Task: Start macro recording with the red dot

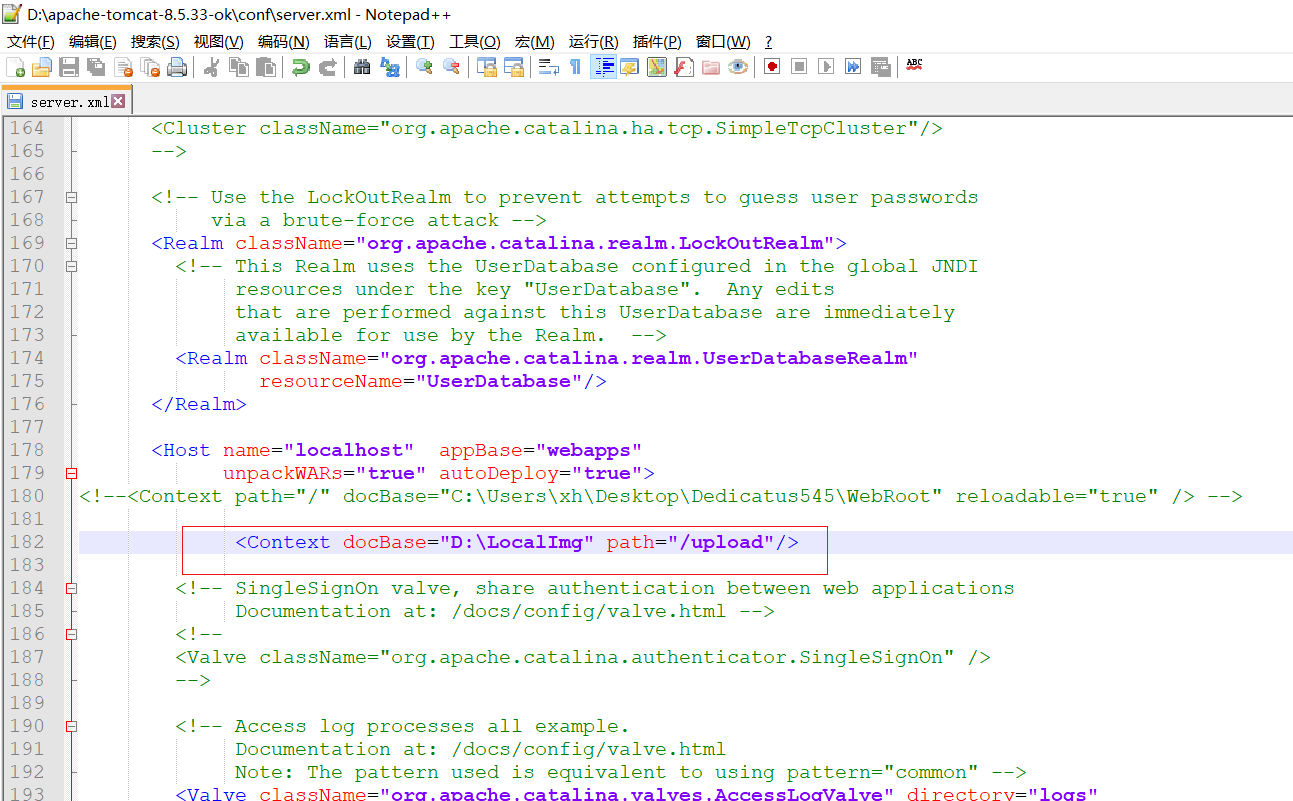Action: (x=772, y=67)
